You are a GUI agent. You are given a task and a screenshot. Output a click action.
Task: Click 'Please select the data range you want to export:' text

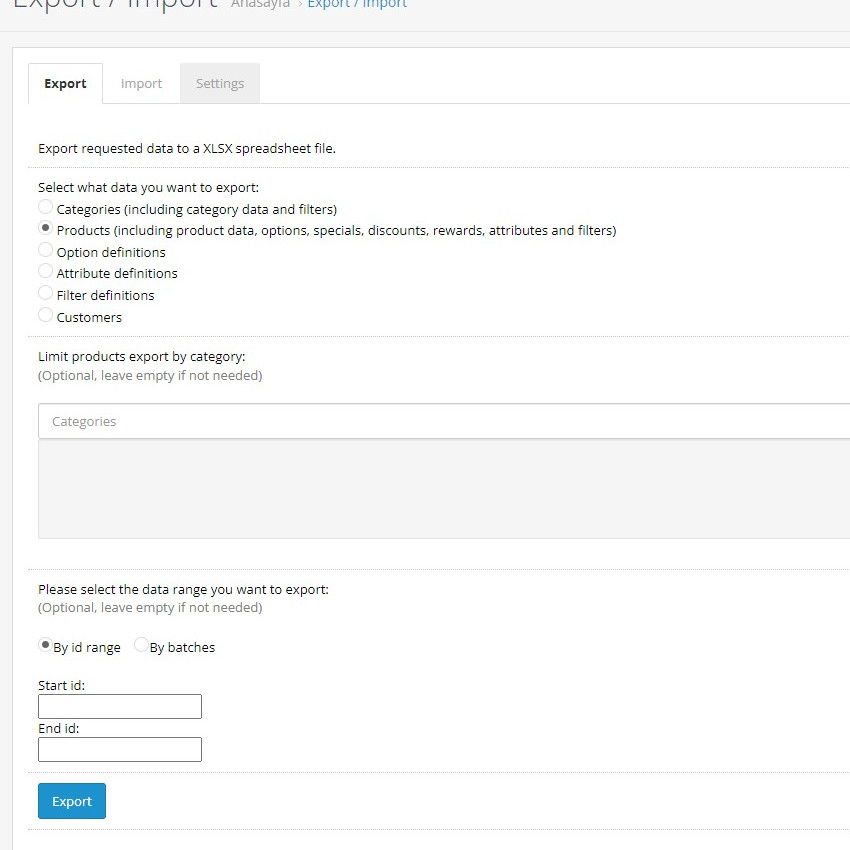pyautogui.click(x=183, y=589)
